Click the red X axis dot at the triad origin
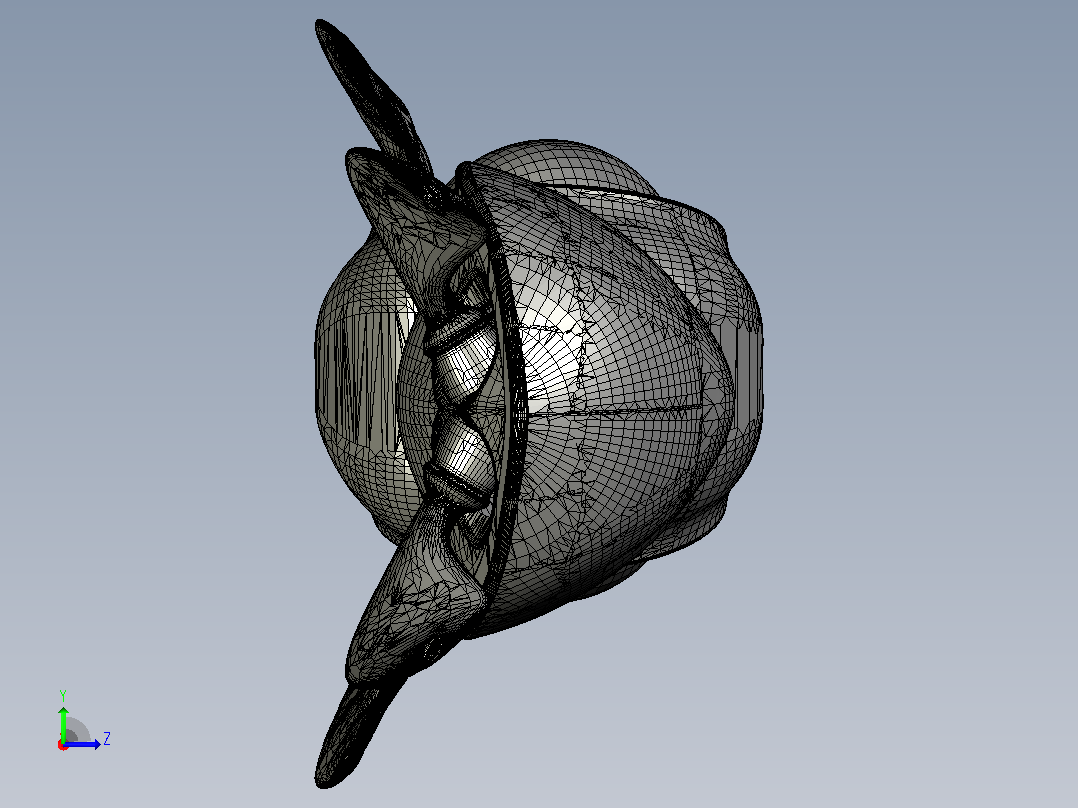Screen dimensions: 1078x808 point(63,745)
